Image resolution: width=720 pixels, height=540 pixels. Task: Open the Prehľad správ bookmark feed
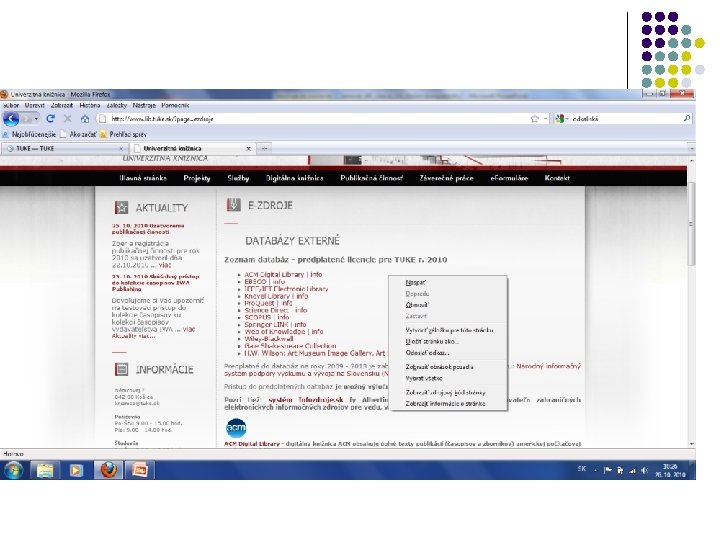(124, 135)
